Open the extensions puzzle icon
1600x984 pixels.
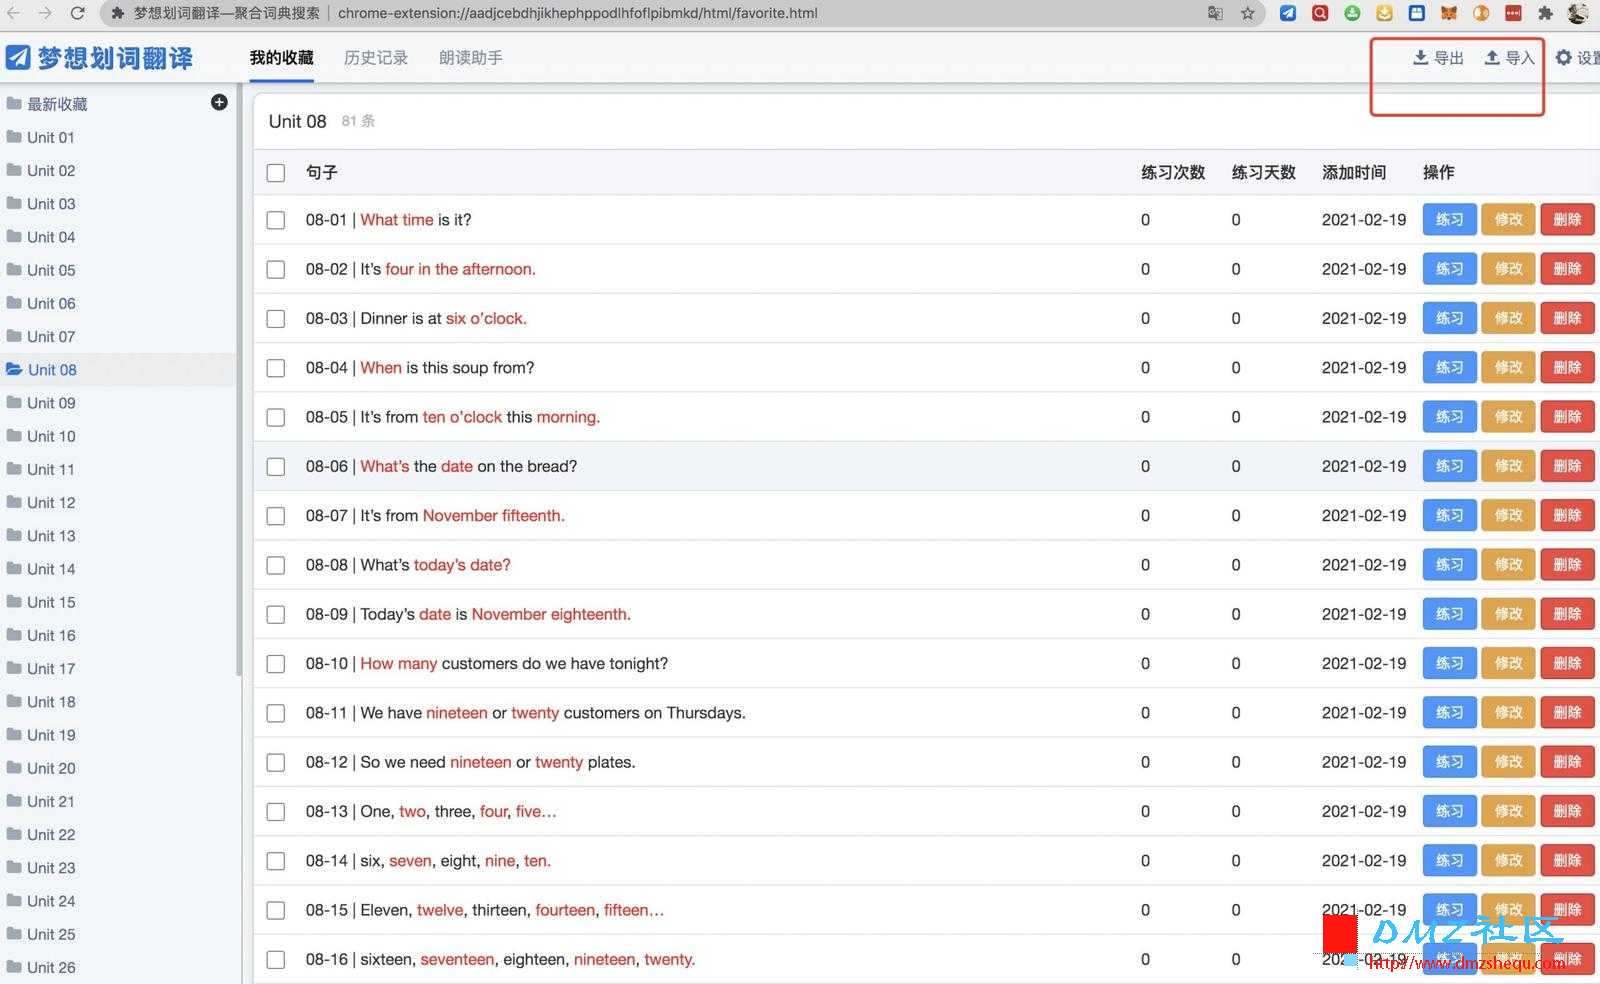pyautogui.click(x=1546, y=13)
